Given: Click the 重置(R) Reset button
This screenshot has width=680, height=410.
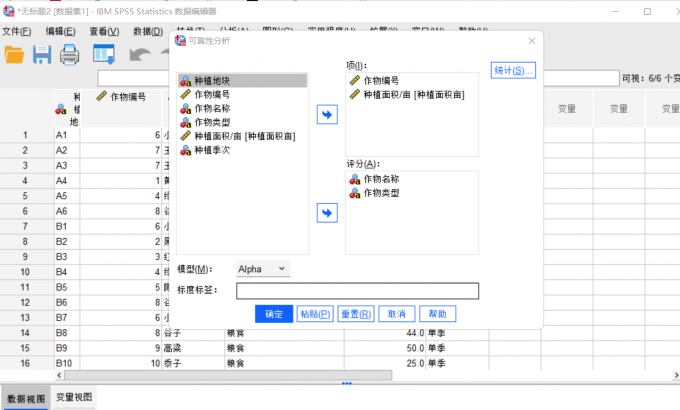Looking at the screenshot, I should click(356, 314).
